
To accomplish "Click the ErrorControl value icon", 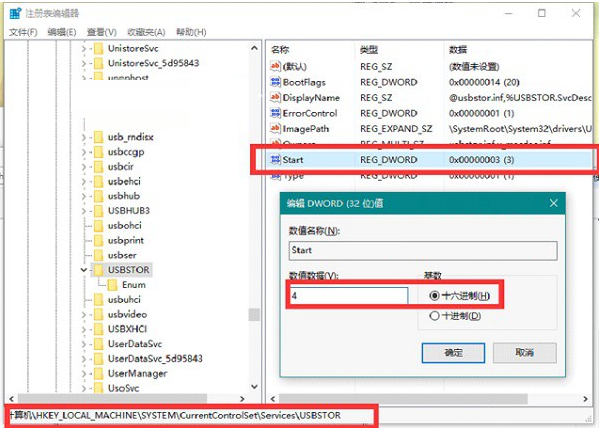I will [x=275, y=113].
